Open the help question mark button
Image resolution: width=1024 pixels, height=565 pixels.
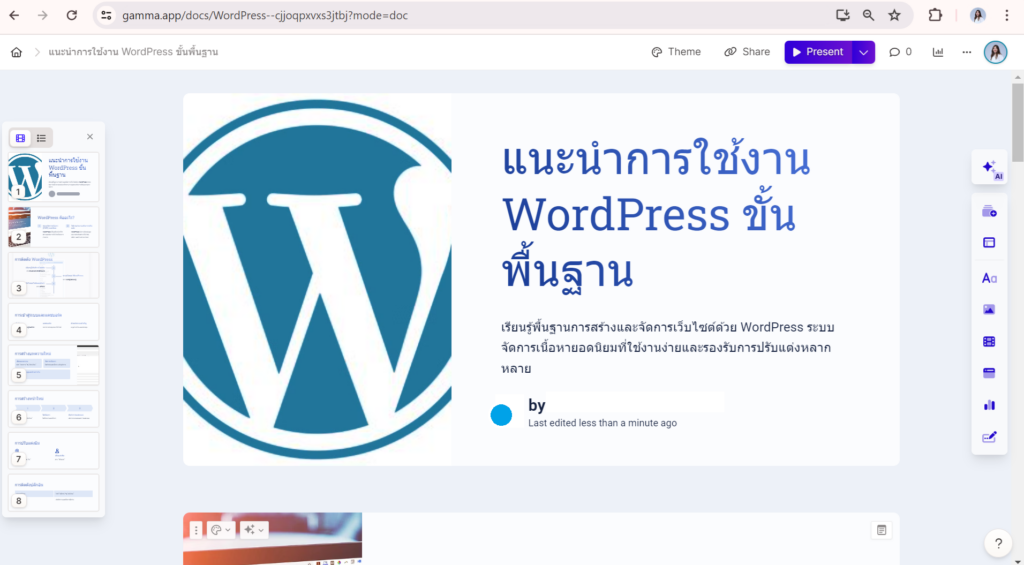coord(998,543)
